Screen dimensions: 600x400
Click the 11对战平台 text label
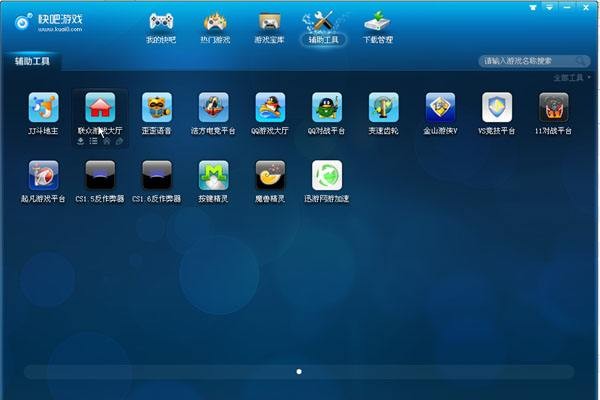point(553,131)
